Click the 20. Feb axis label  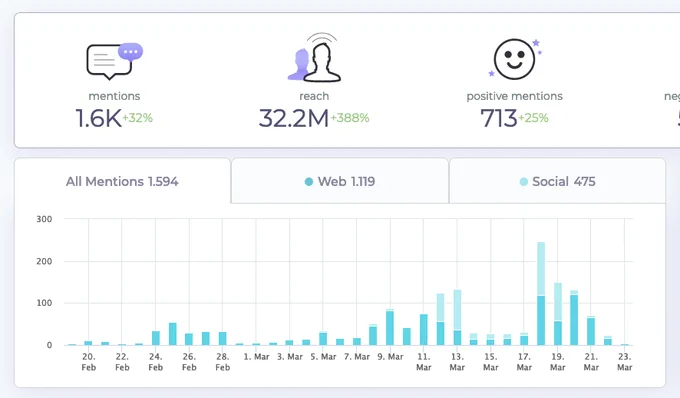coord(88,362)
